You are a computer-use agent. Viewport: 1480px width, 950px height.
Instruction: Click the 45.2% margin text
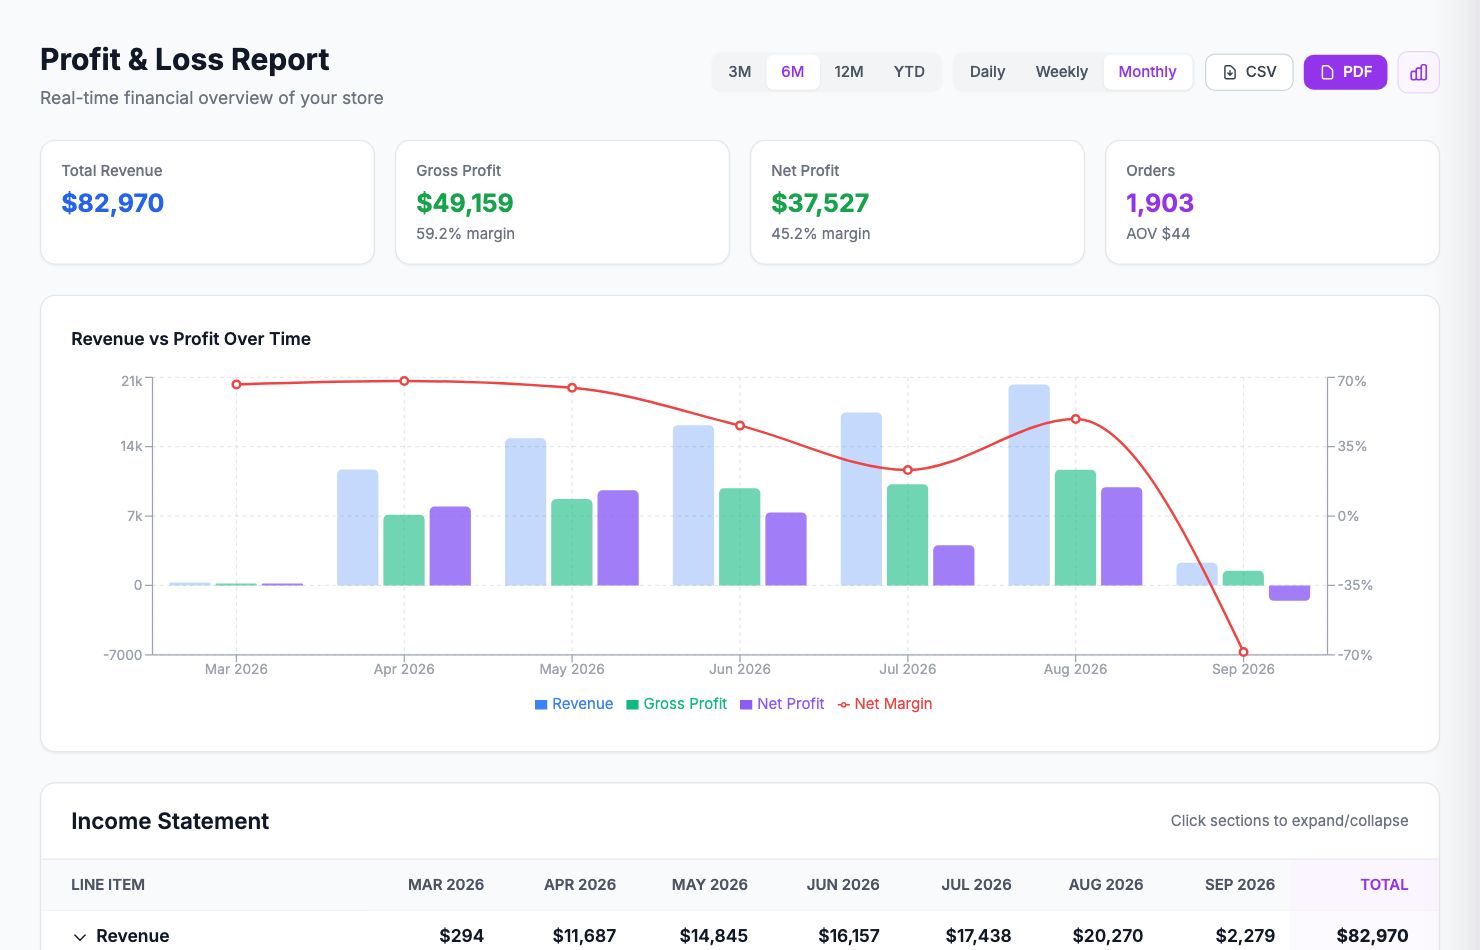[821, 233]
